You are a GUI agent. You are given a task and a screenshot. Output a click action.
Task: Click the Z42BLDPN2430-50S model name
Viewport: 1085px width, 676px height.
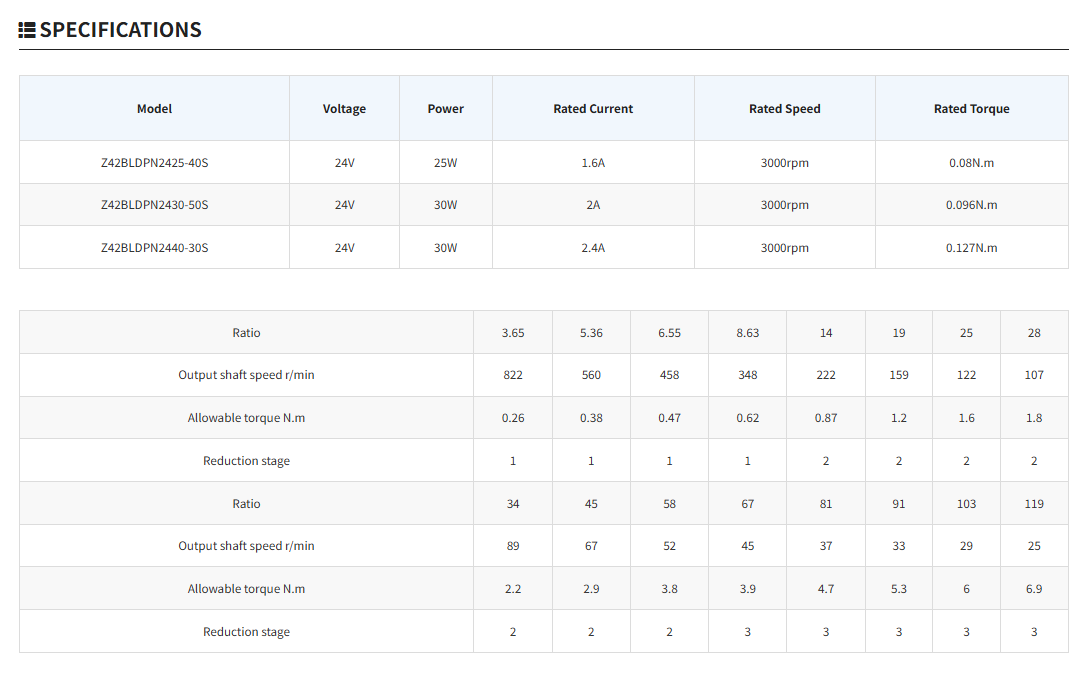click(154, 205)
